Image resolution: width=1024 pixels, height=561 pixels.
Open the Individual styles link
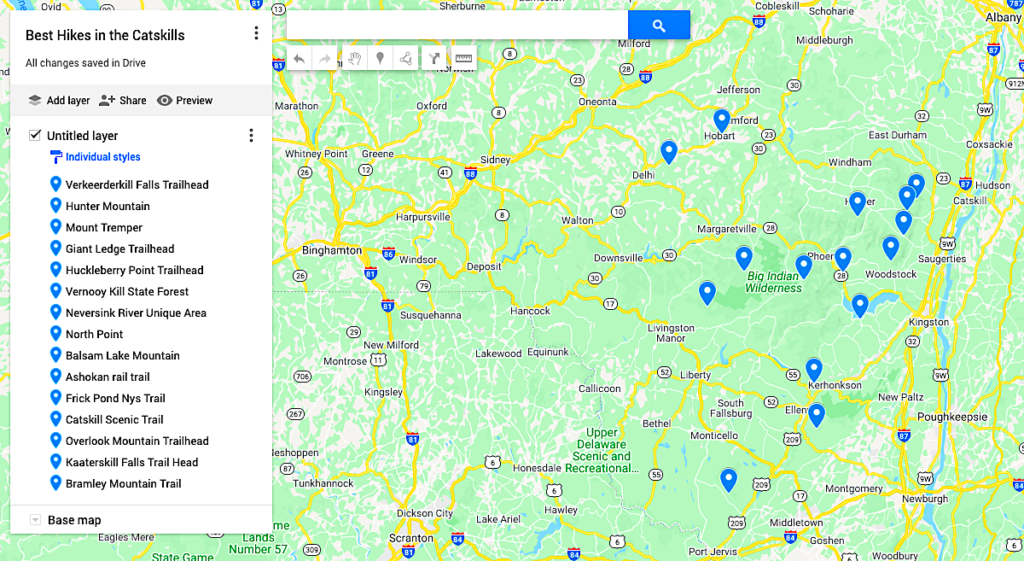(x=103, y=157)
